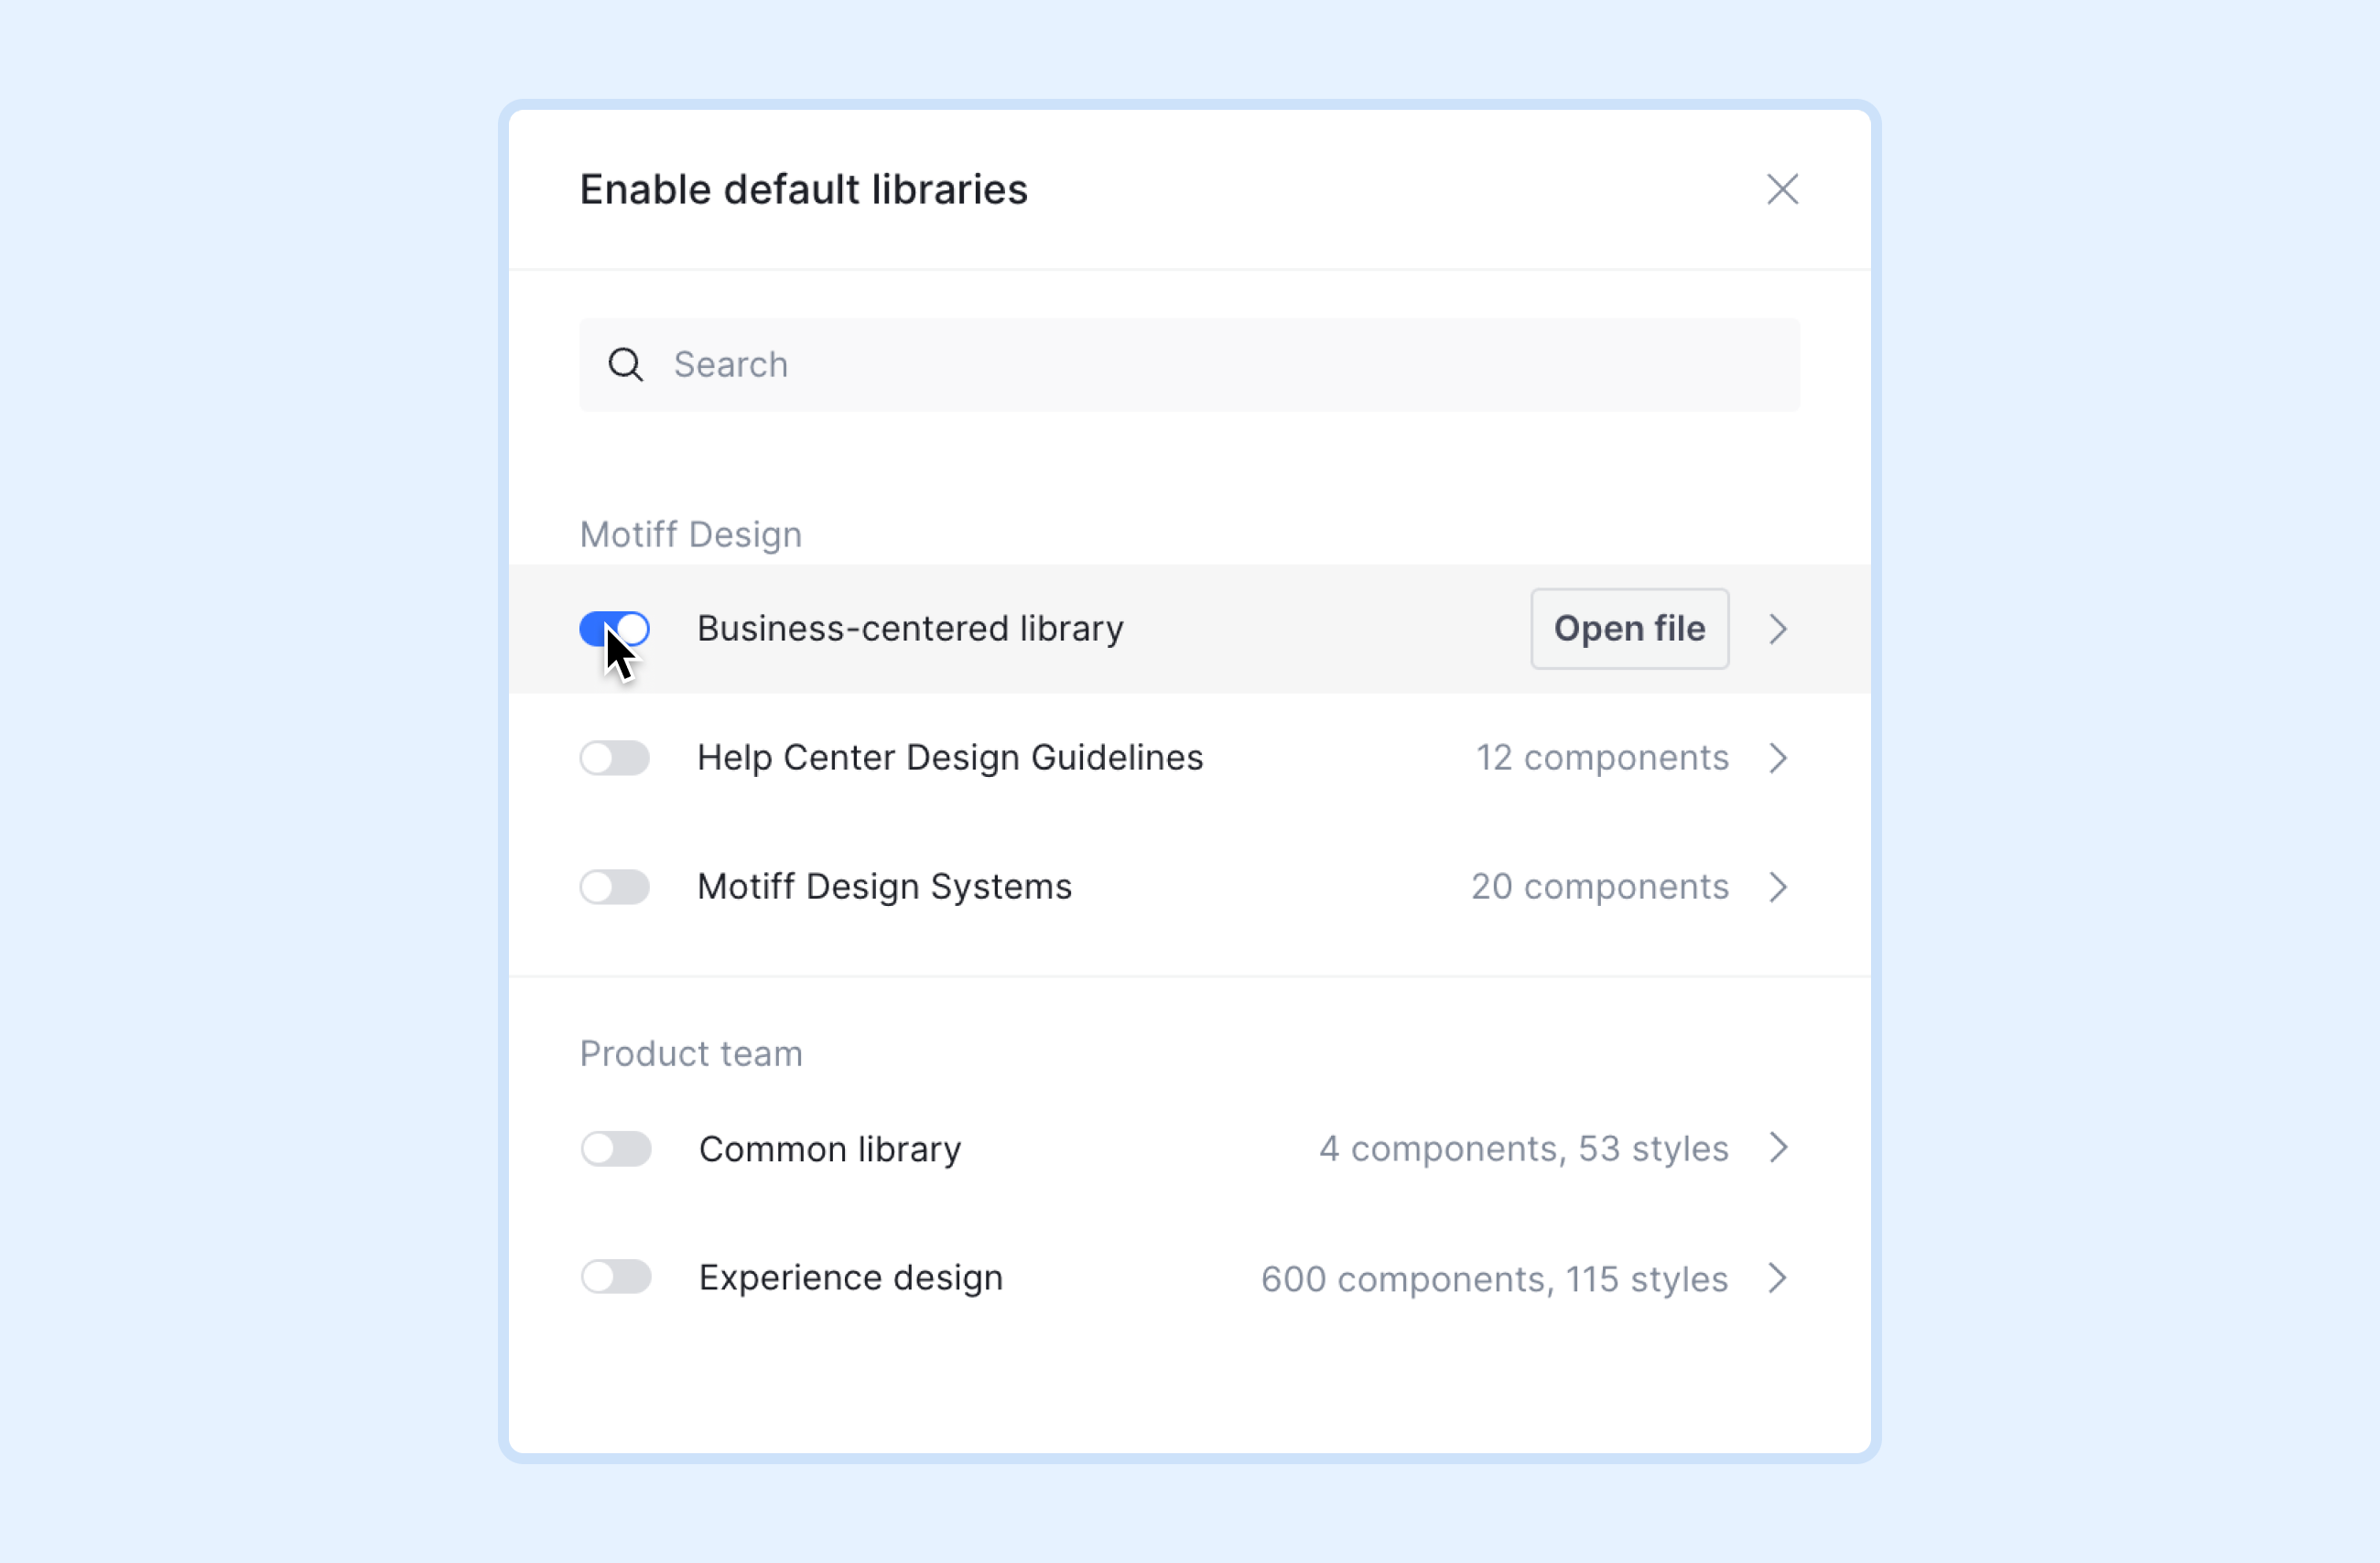2380x1563 pixels.
Task: Click the Motiff Design section heading
Action: tap(691, 535)
